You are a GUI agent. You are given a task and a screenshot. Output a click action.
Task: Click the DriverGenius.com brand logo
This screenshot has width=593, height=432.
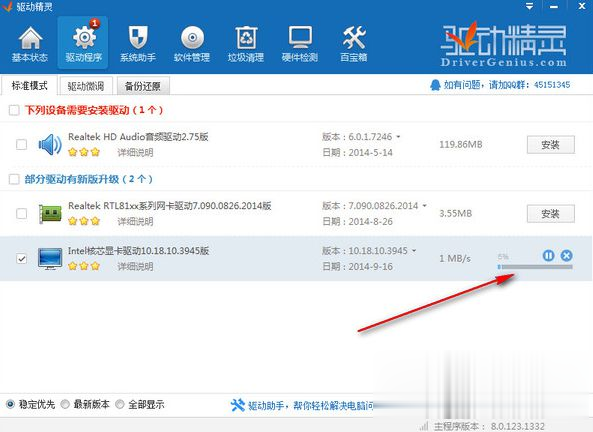click(503, 45)
